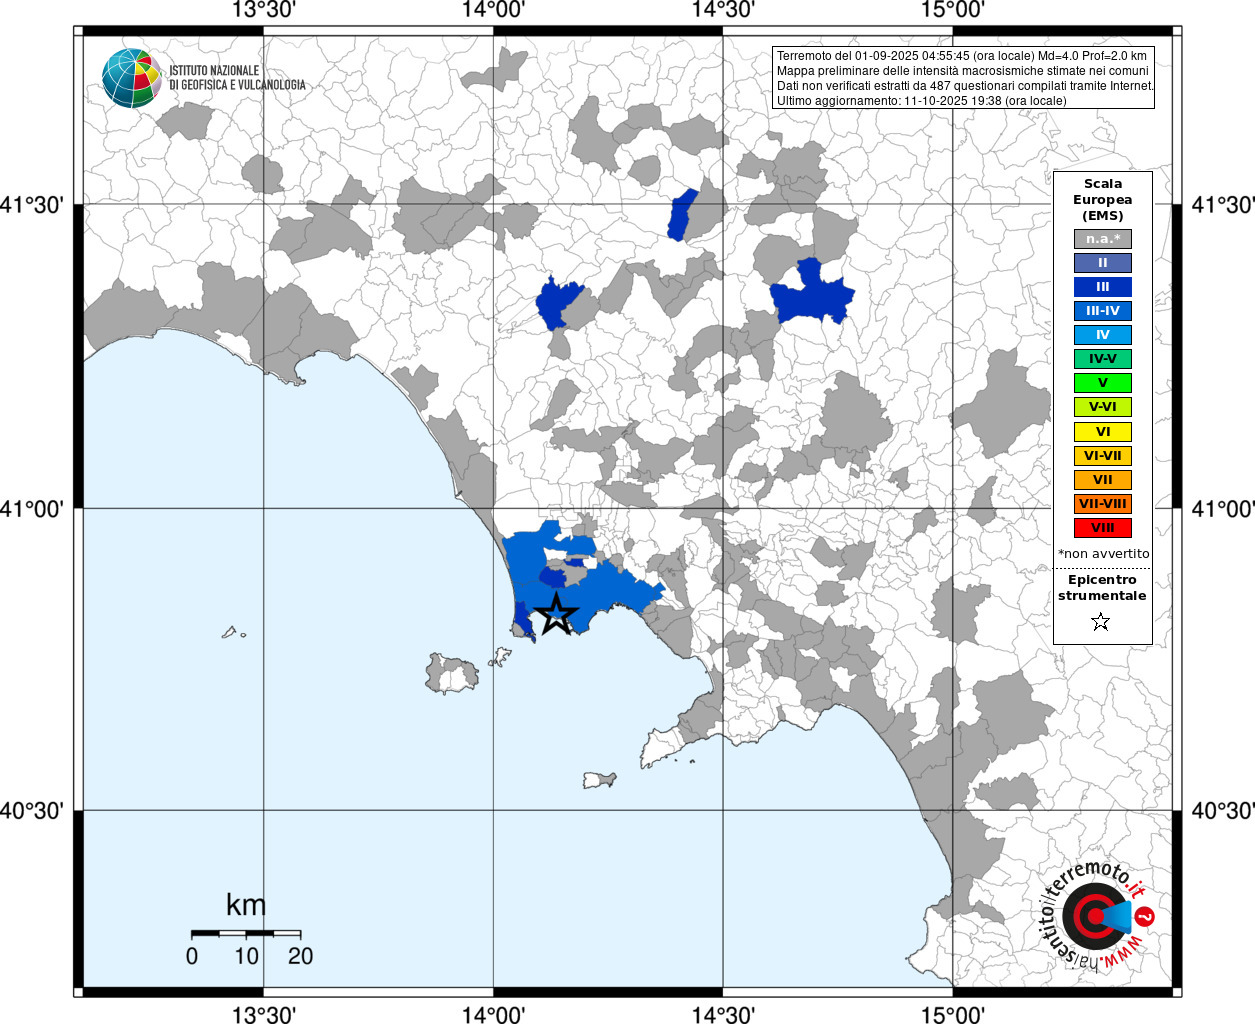Click the bottom 15°00' longitude label
Image resolution: width=1255 pixels, height=1024 pixels.
952,1013
